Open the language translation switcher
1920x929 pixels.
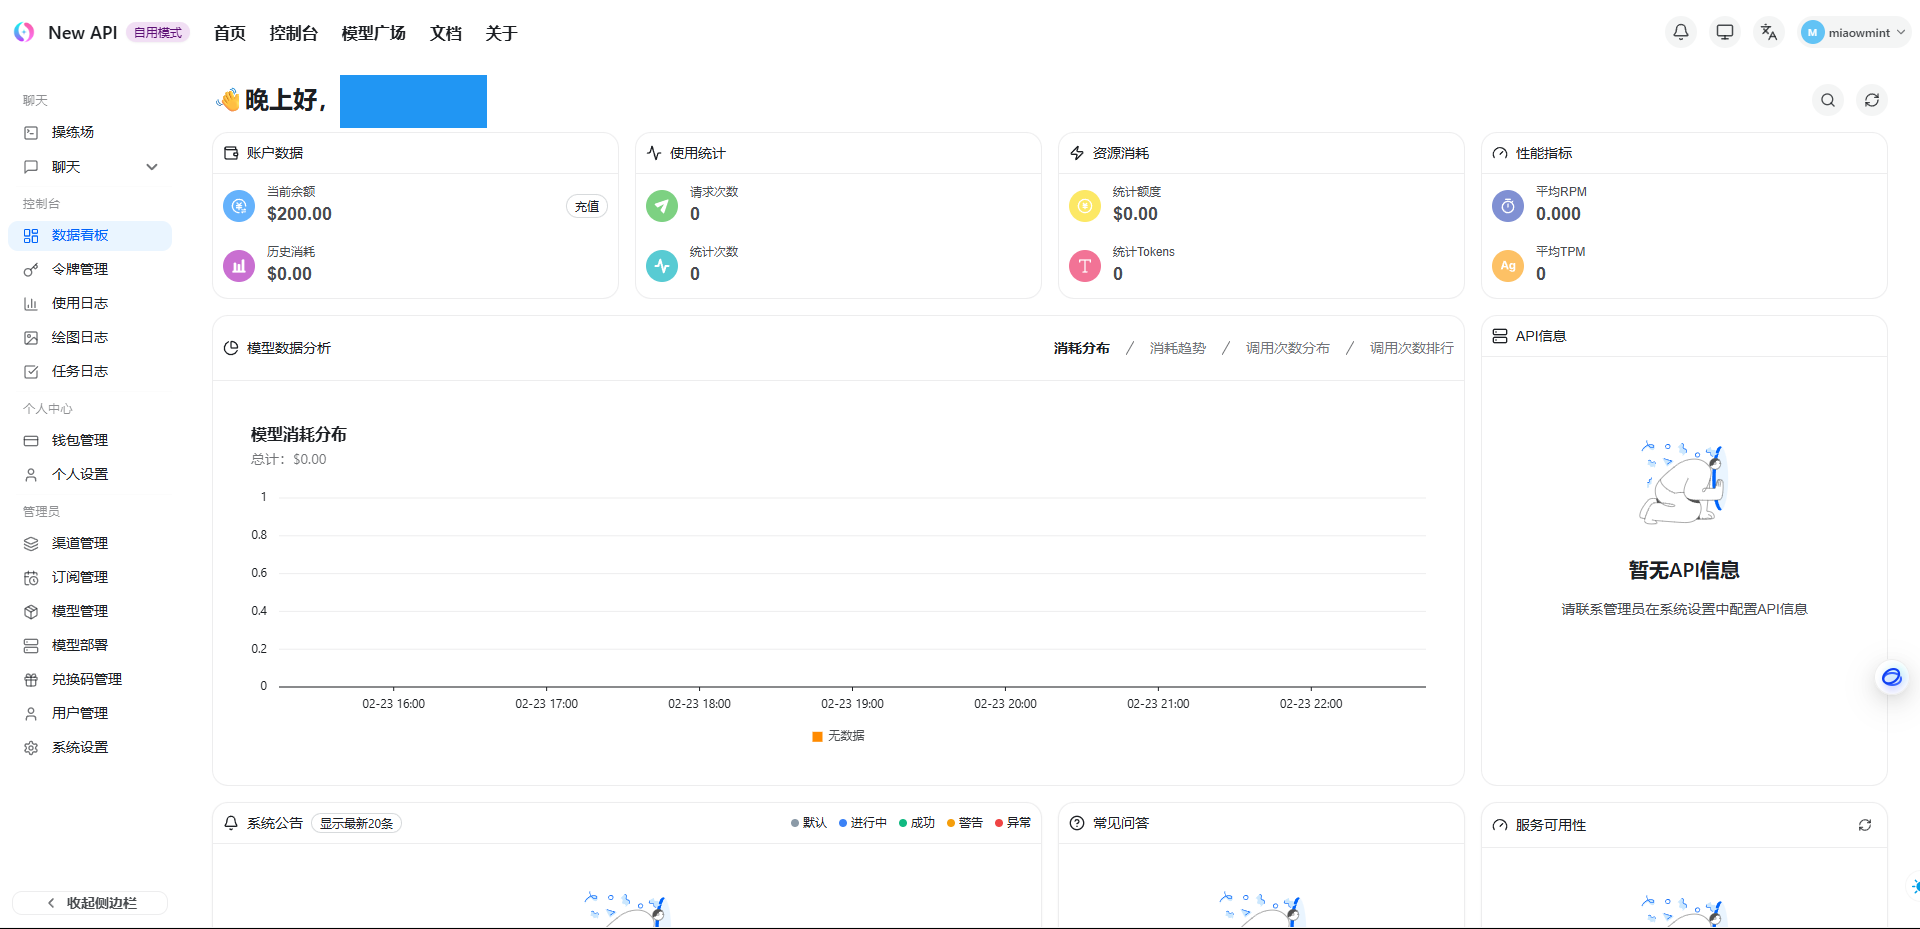click(1769, 32)
